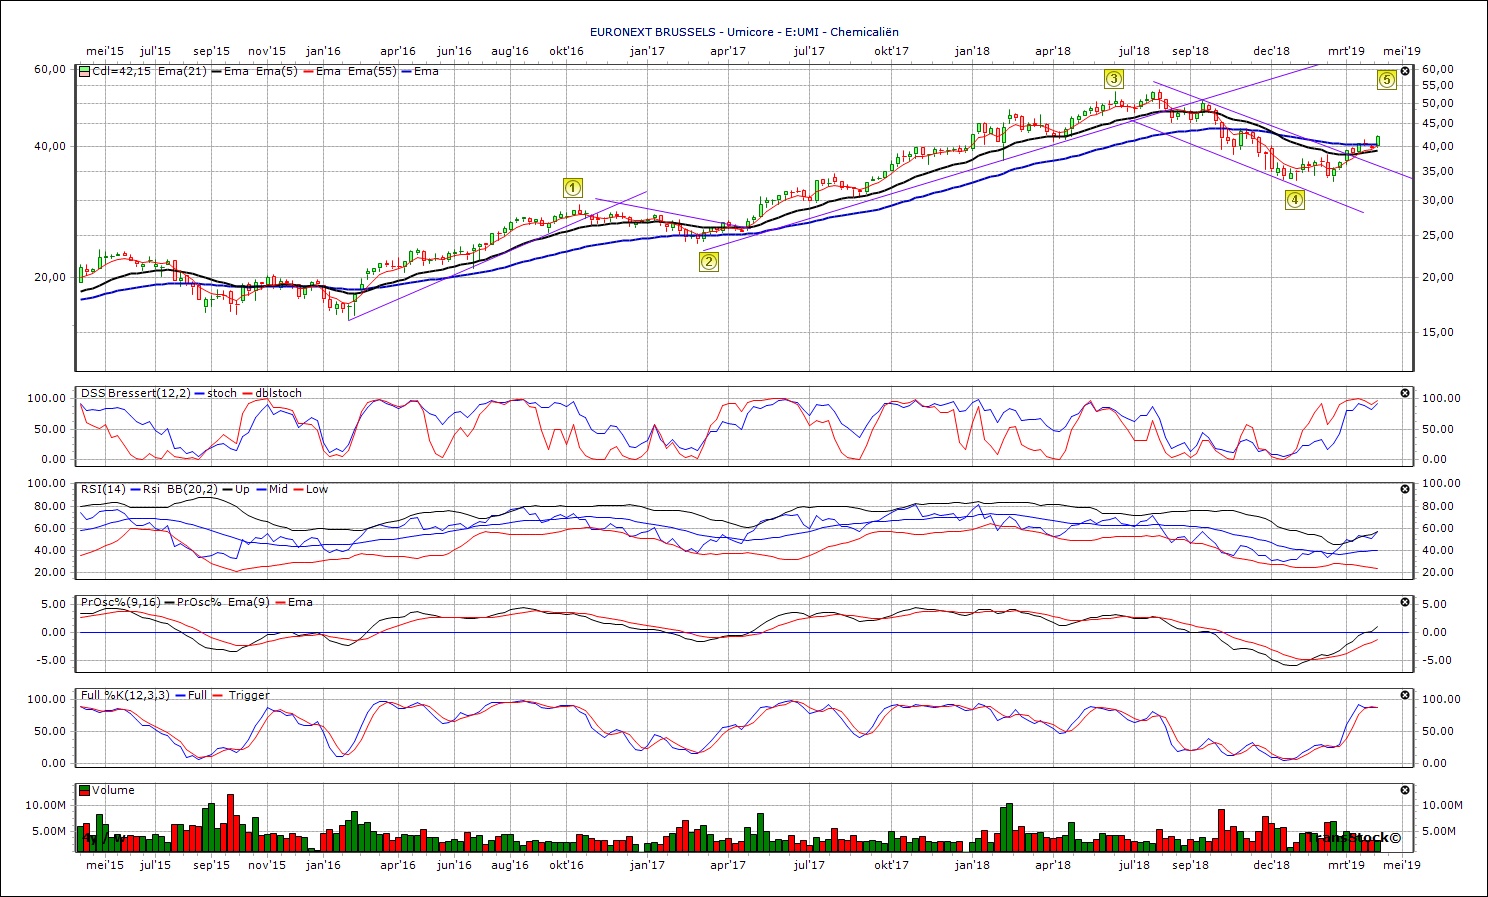Image resolution: width=1488 pixels, height=897 pixels.
Task: Close the main price chart panel
Action: click(1405, 71)
